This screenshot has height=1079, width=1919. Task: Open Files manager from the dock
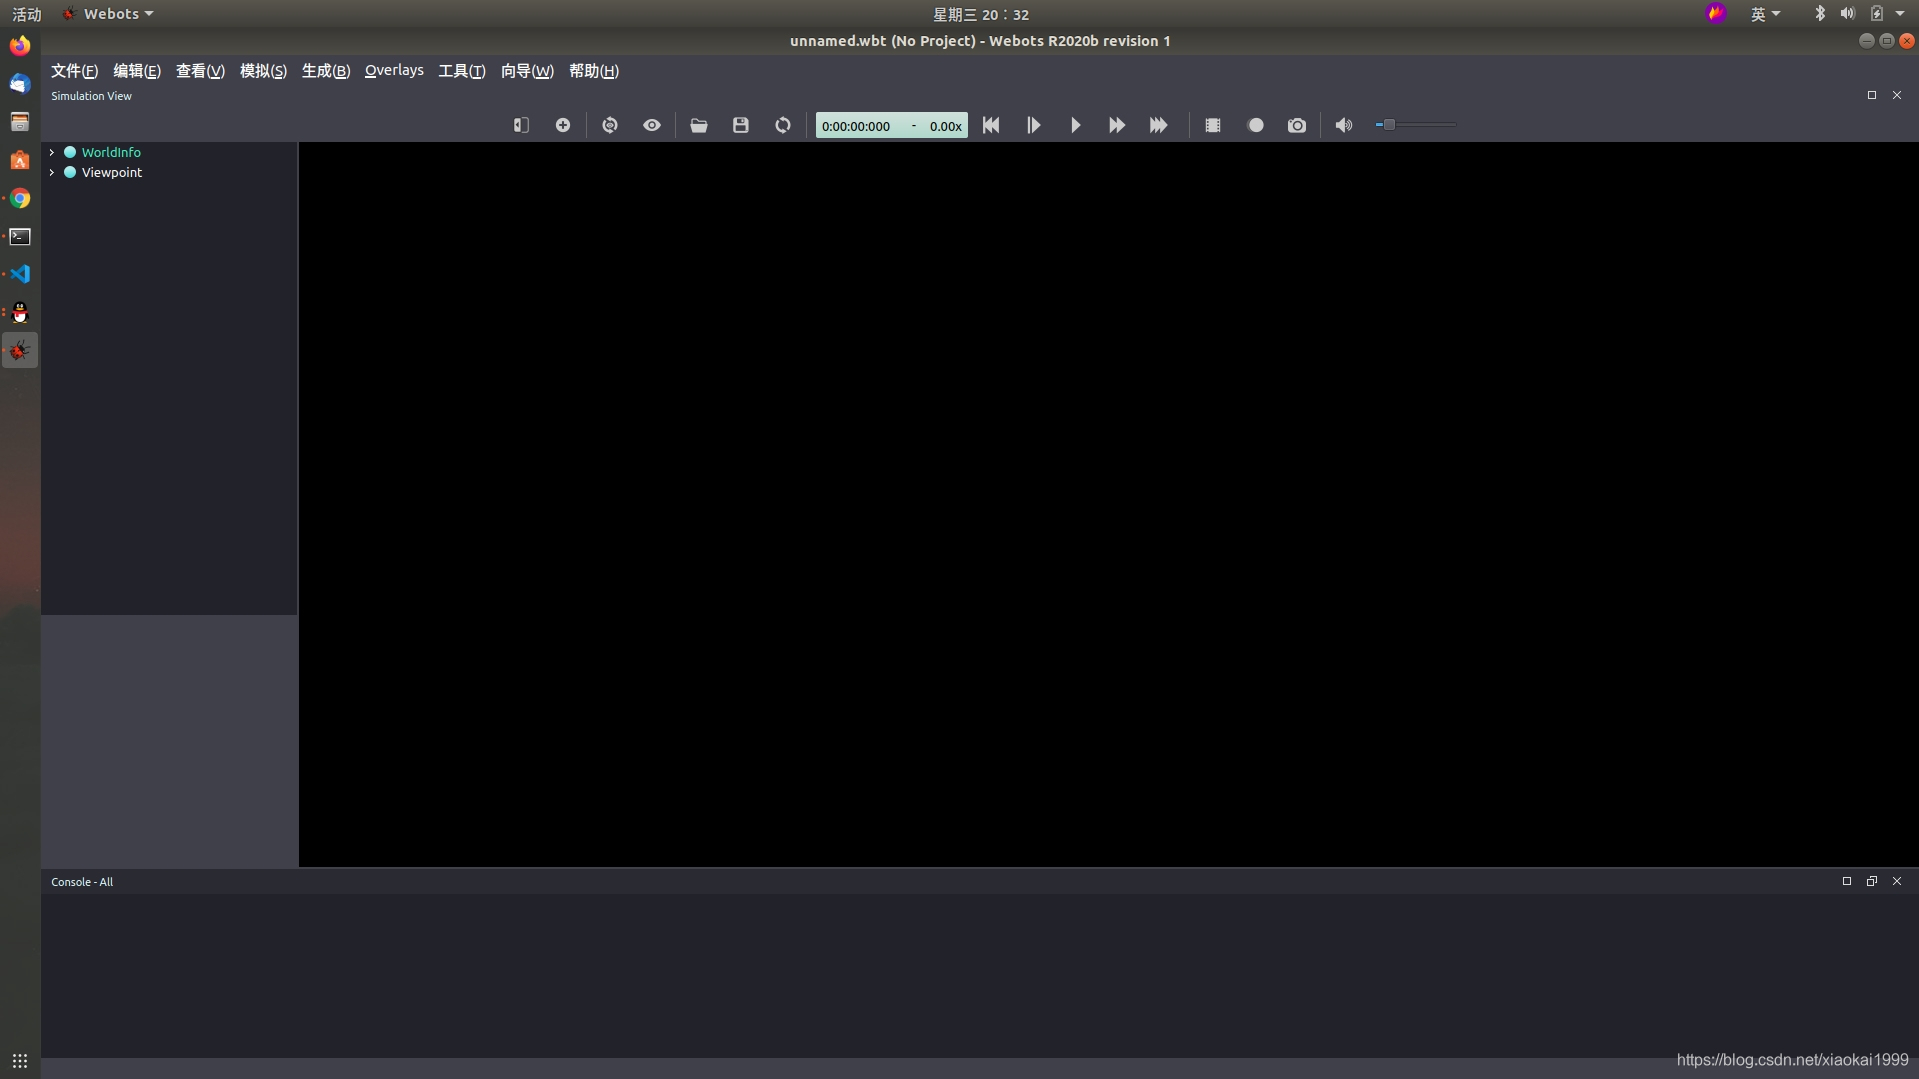tap(20, 122)
